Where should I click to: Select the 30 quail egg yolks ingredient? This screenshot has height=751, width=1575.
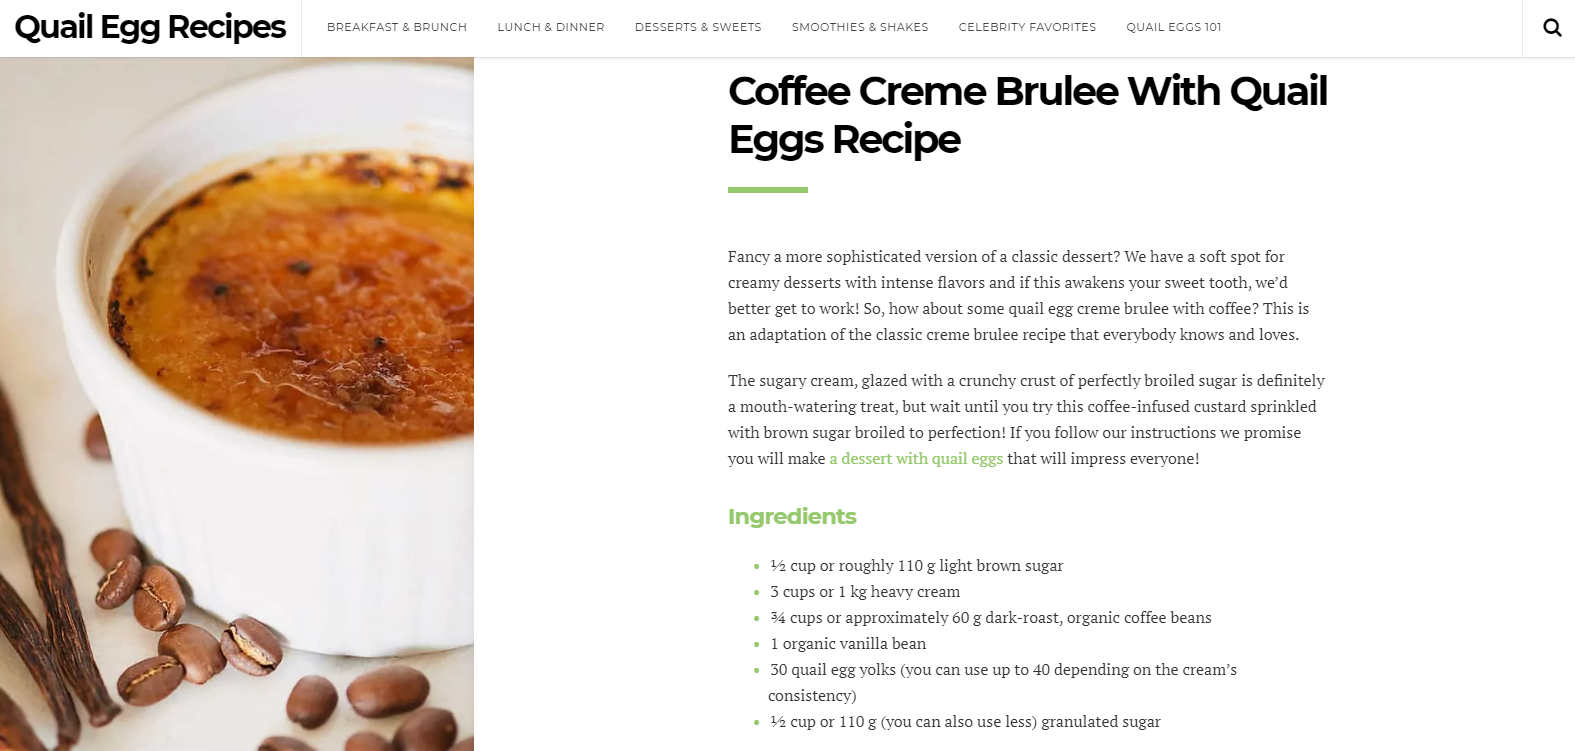click(1003, 683)
